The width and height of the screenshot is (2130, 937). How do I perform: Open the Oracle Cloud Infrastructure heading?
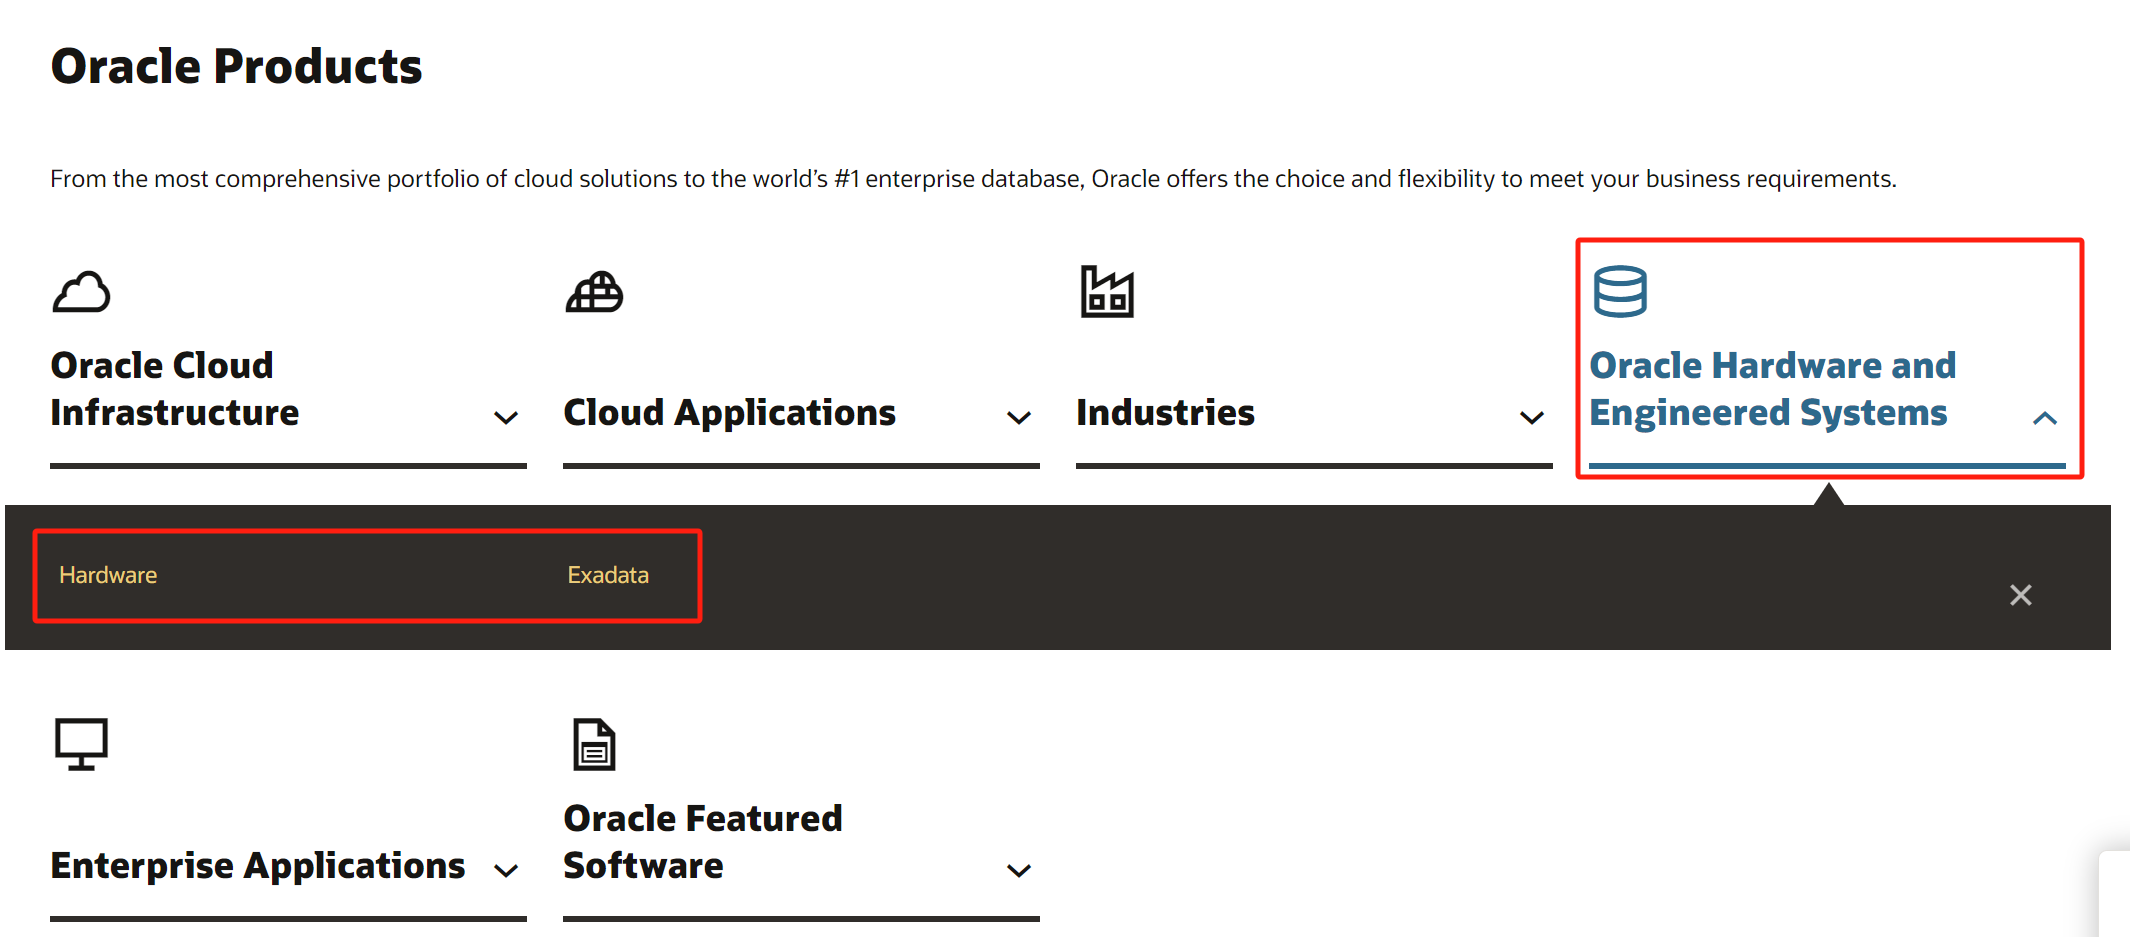click(x=175, y=389)
